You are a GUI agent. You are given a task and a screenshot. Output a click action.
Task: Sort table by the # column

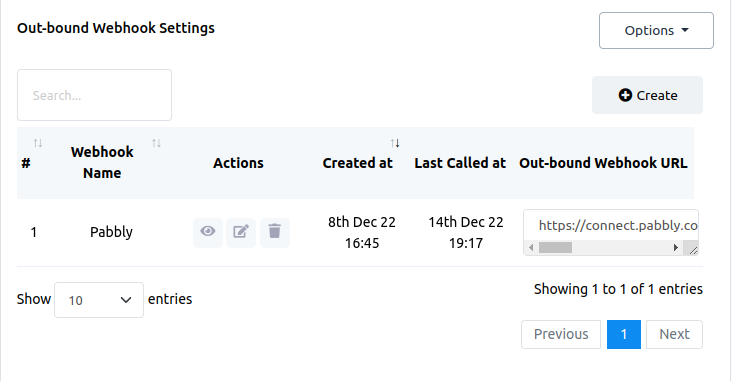click(38, 143)
